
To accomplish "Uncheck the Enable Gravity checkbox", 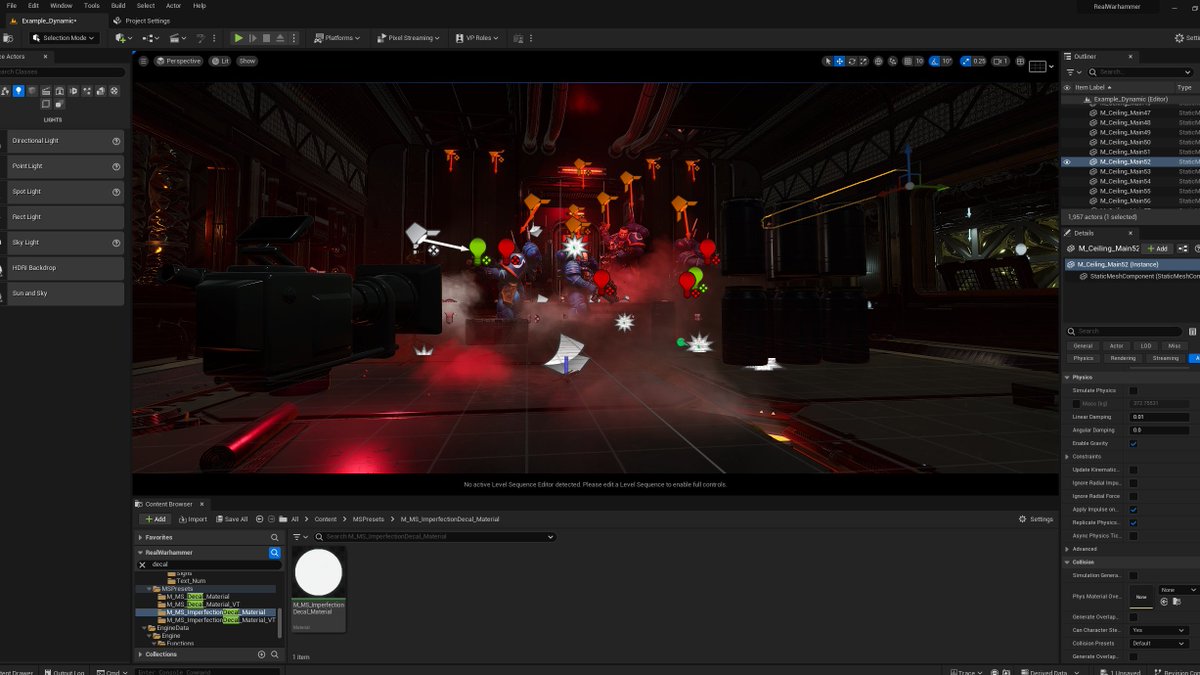I will pyautogui.click(x=1133, y=443).
